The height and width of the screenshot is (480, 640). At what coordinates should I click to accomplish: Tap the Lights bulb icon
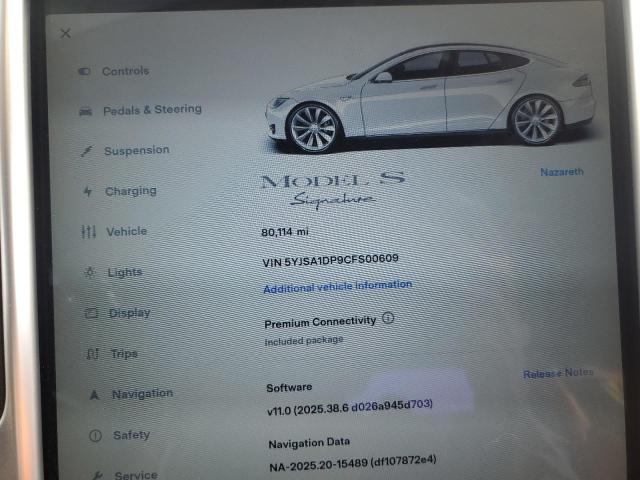click(x=89, y=272)
